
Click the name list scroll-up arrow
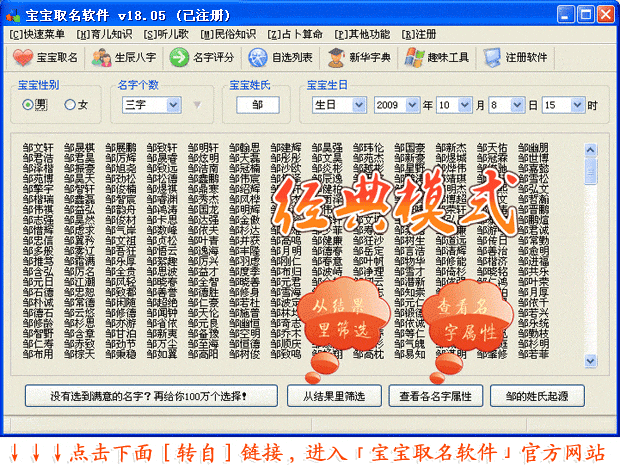(x=590, y=150)
